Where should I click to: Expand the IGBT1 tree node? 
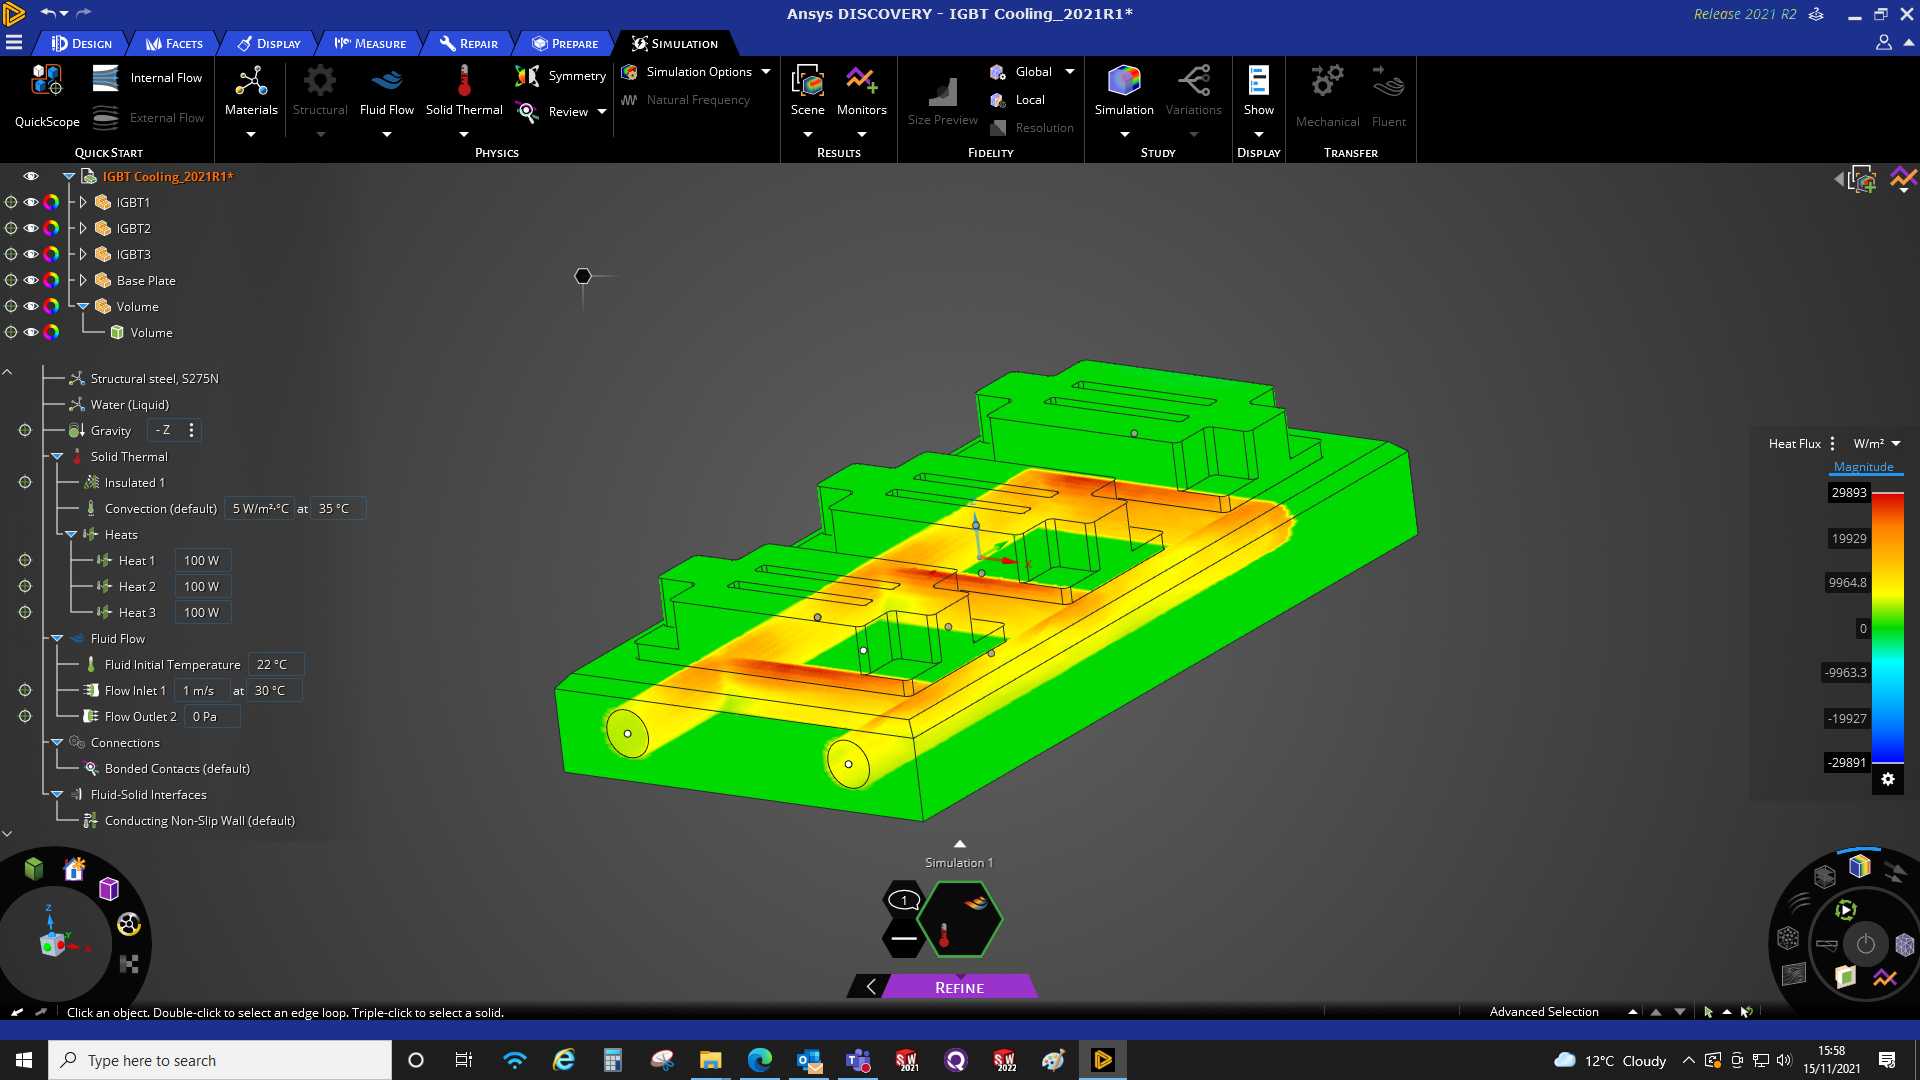[x=83, y=202]
